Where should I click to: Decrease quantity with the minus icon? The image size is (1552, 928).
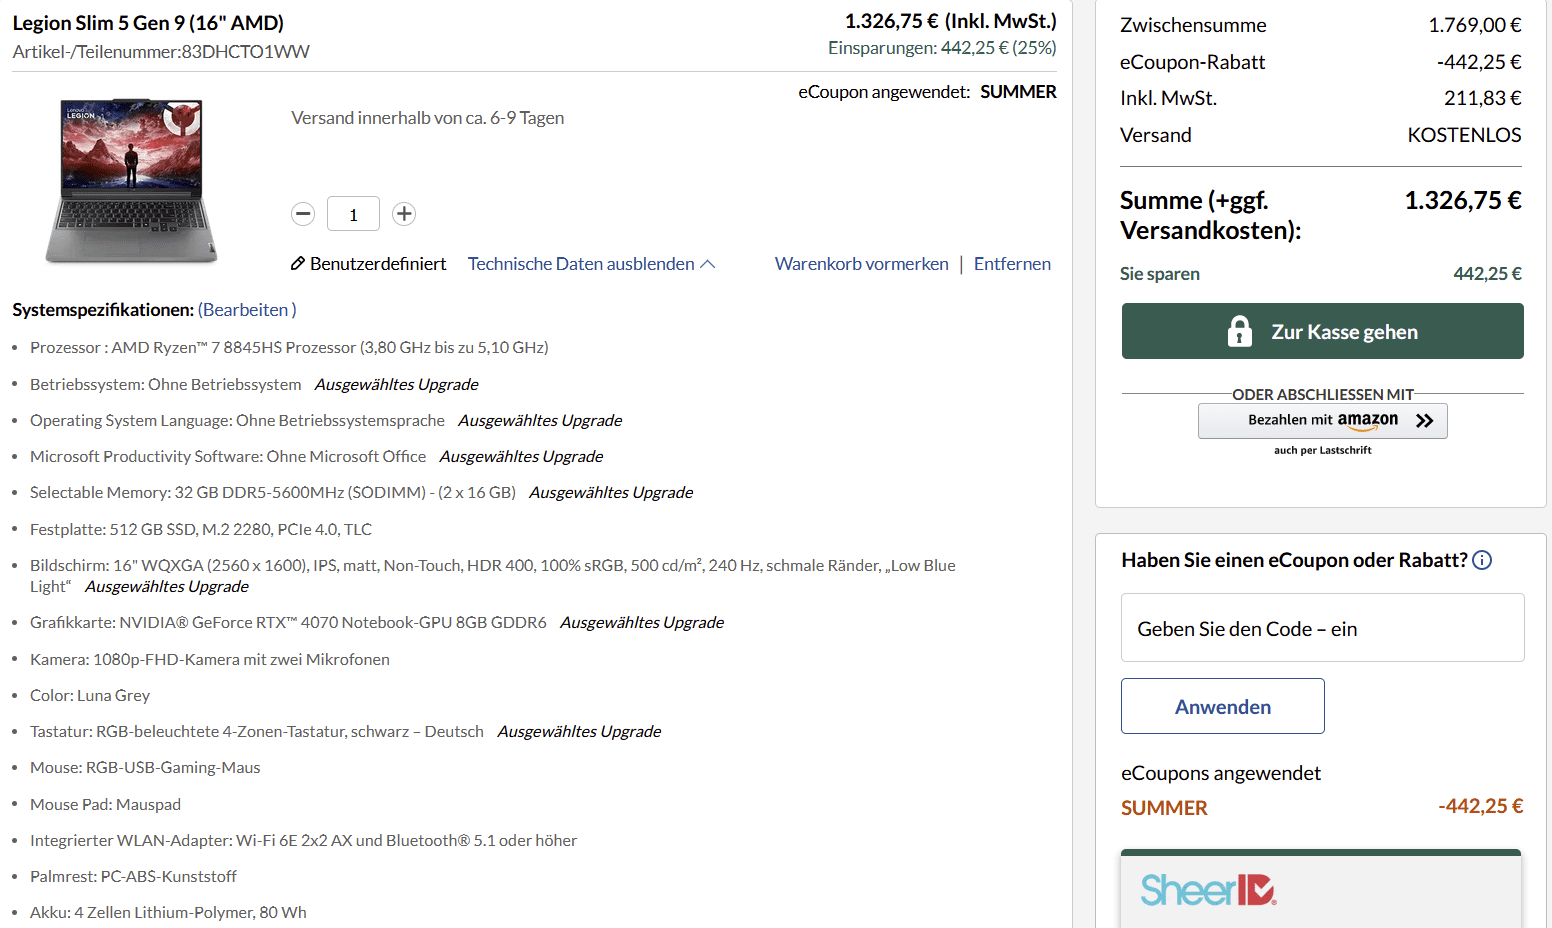point(303,214)
